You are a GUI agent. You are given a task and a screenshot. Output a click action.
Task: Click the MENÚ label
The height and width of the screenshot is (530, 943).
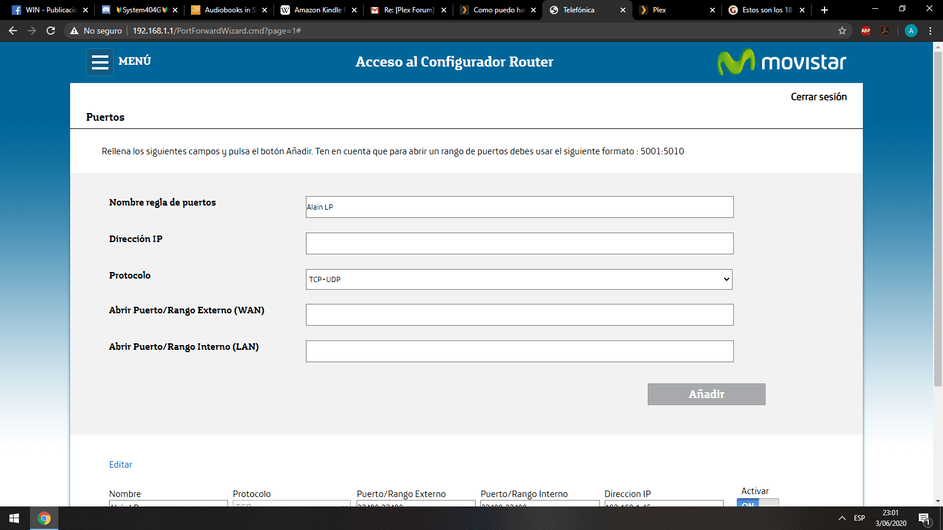(135, 61)
